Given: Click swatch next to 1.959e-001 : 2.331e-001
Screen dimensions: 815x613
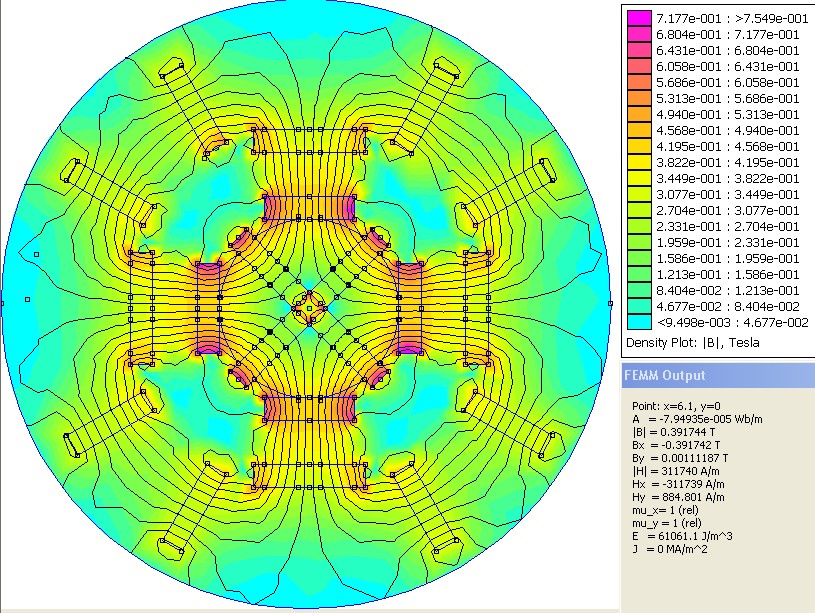Looking at the screenshot, I should pyautogui.click(x=639, y=242).
